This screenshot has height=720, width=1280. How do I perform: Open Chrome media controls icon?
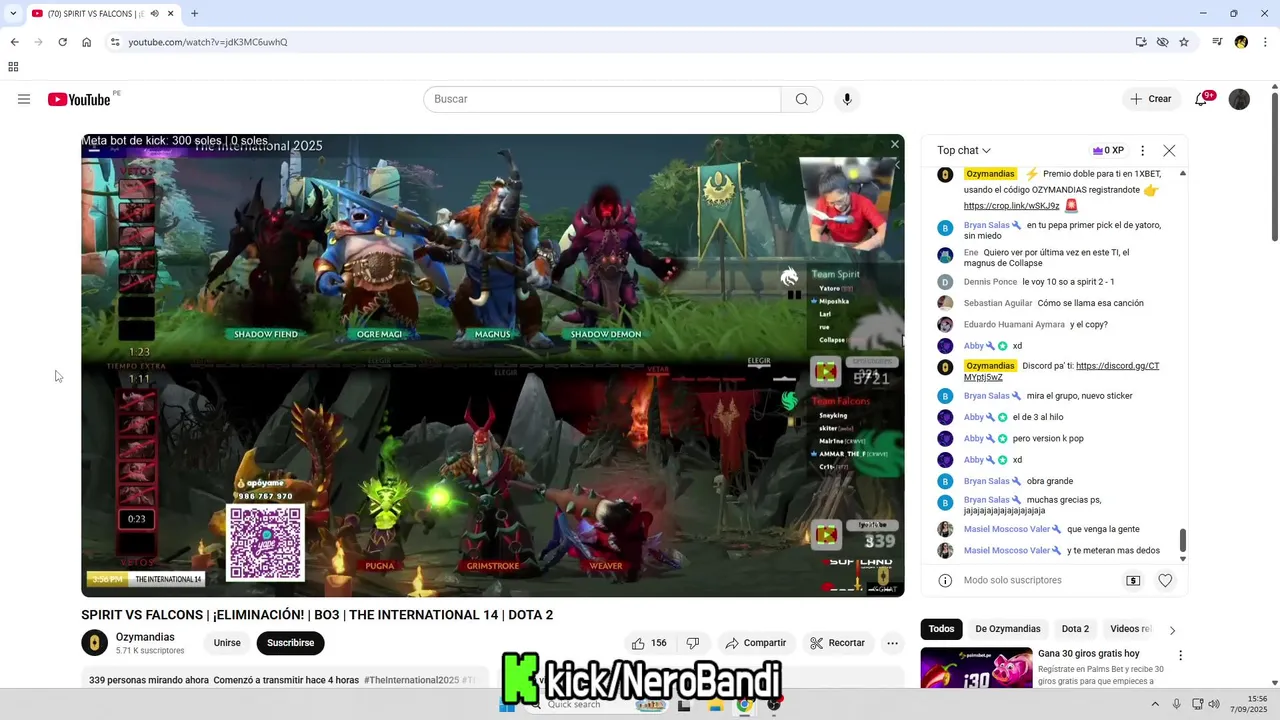coord(1217,42)
